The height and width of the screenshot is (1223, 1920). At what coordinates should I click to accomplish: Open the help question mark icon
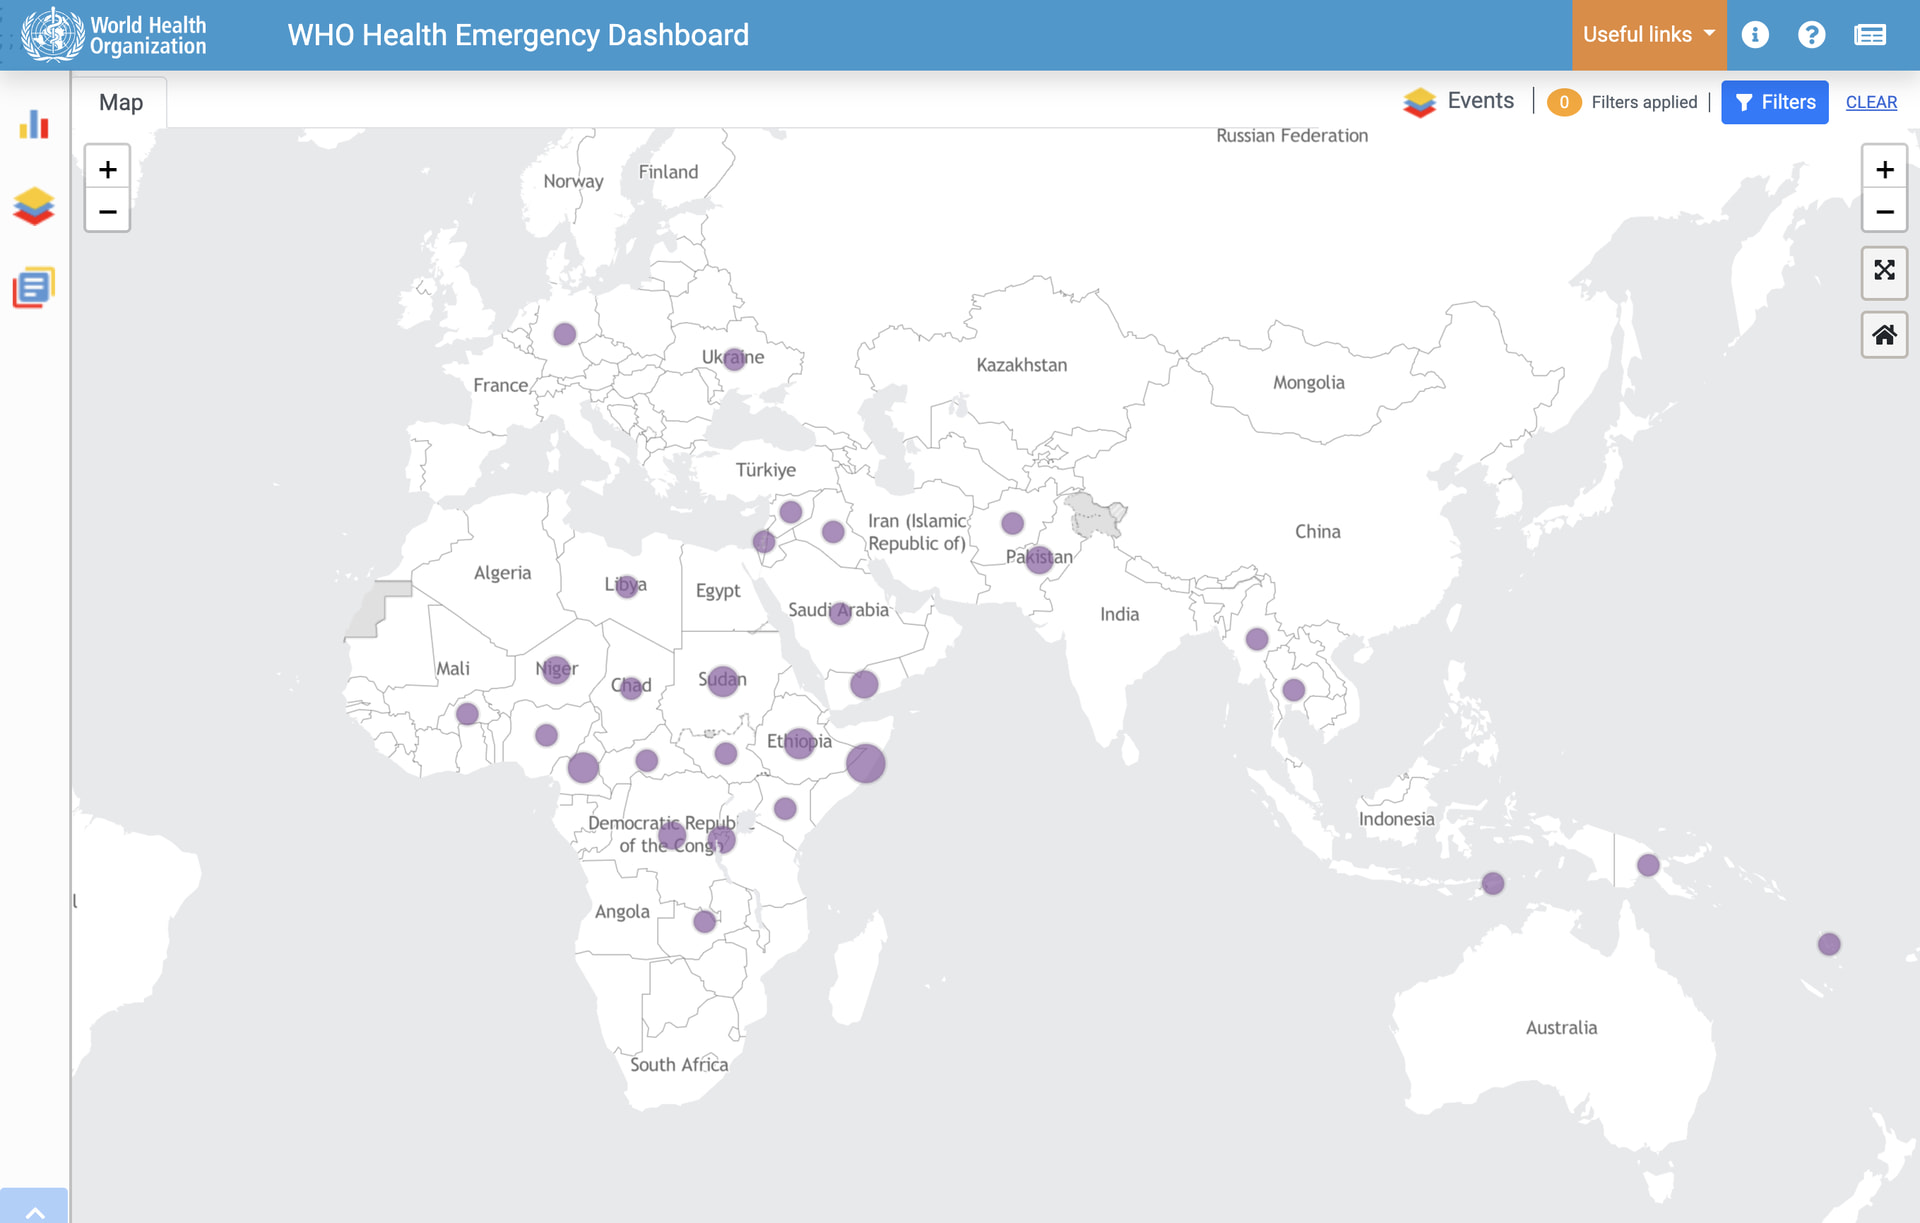(x=1811, y=35)
